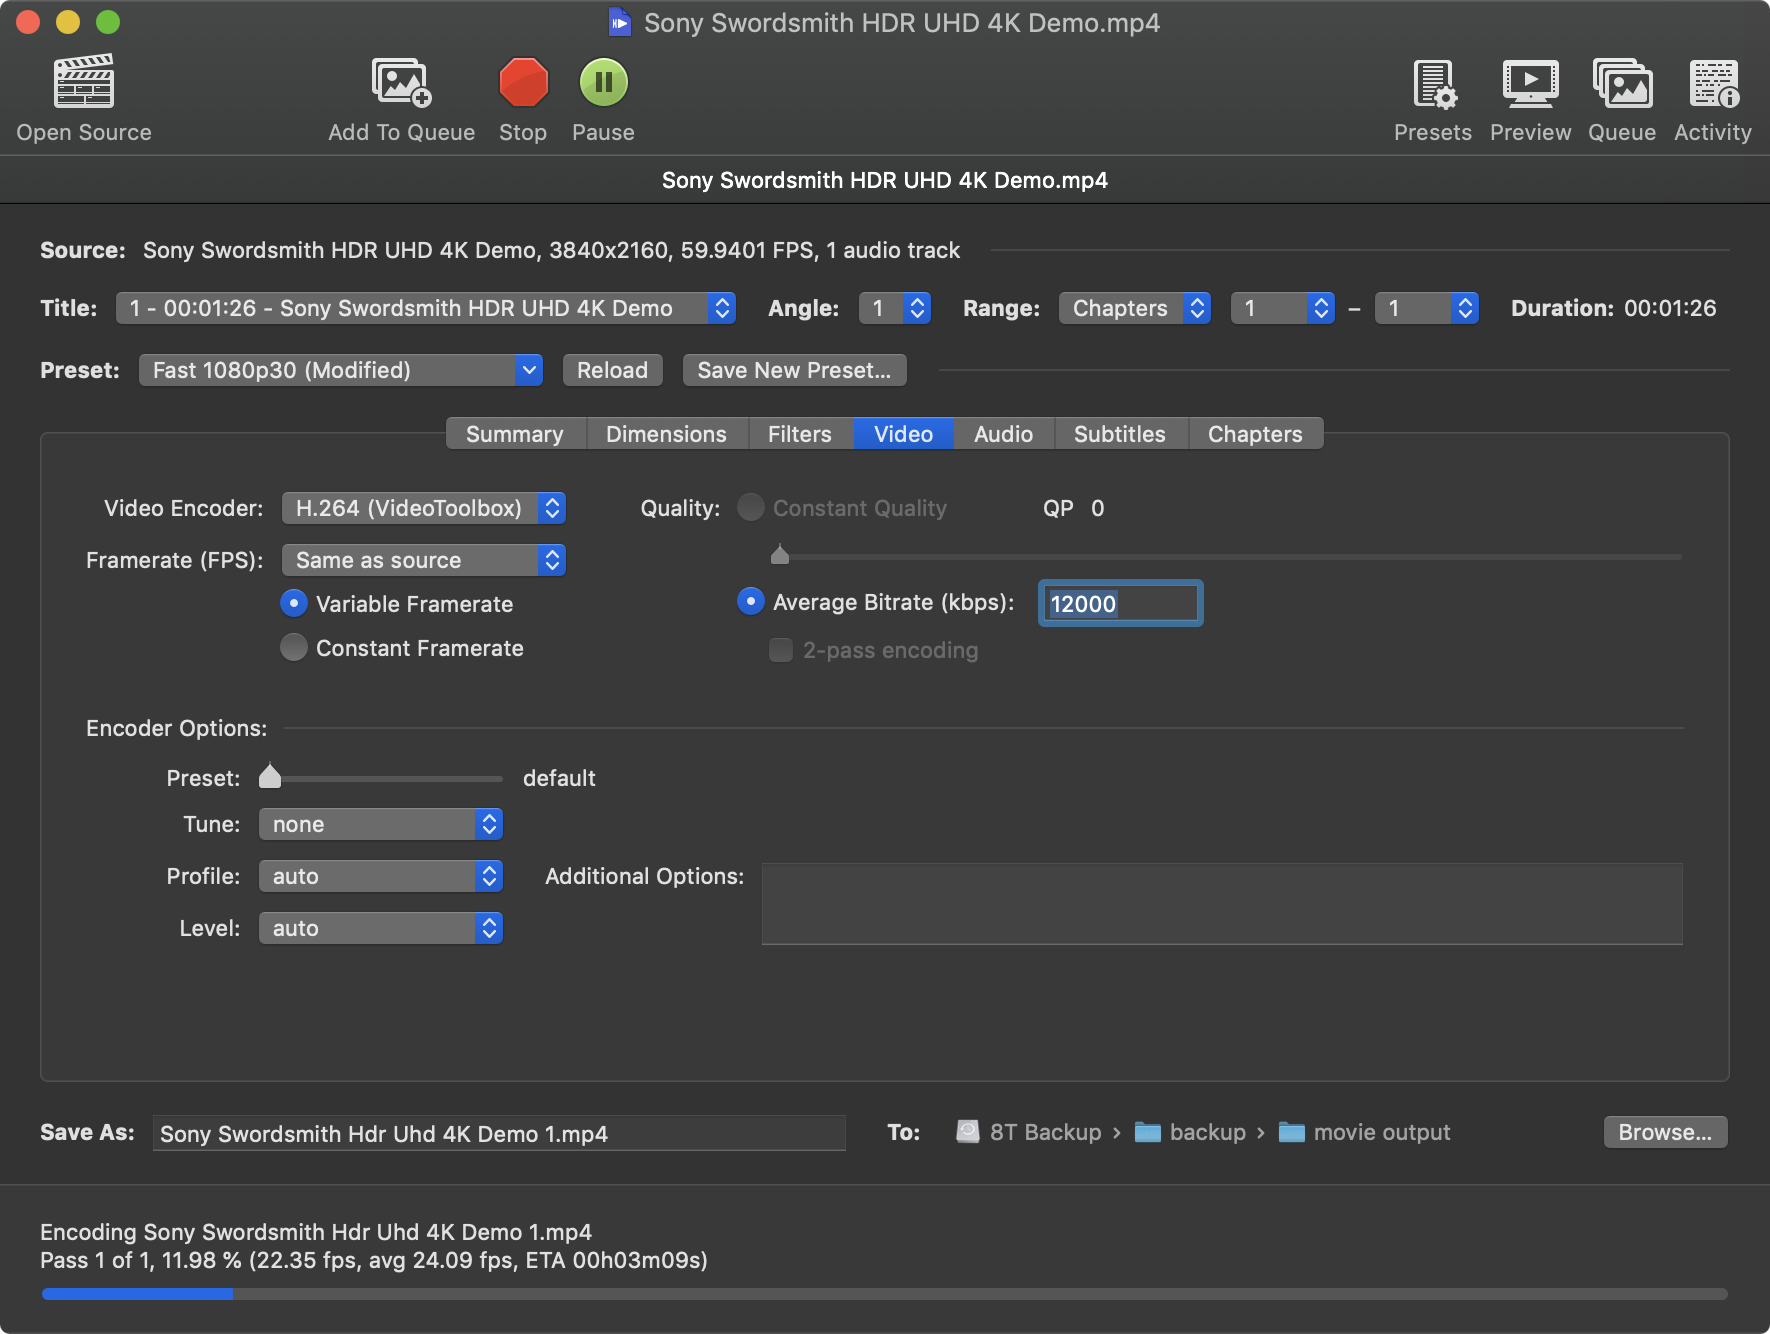The height and width of the screenshot is (1334, 1770).
Task: Click the source info '3840x2160, 59.9401 FPS' text
Action: click(x=683, y=250)
